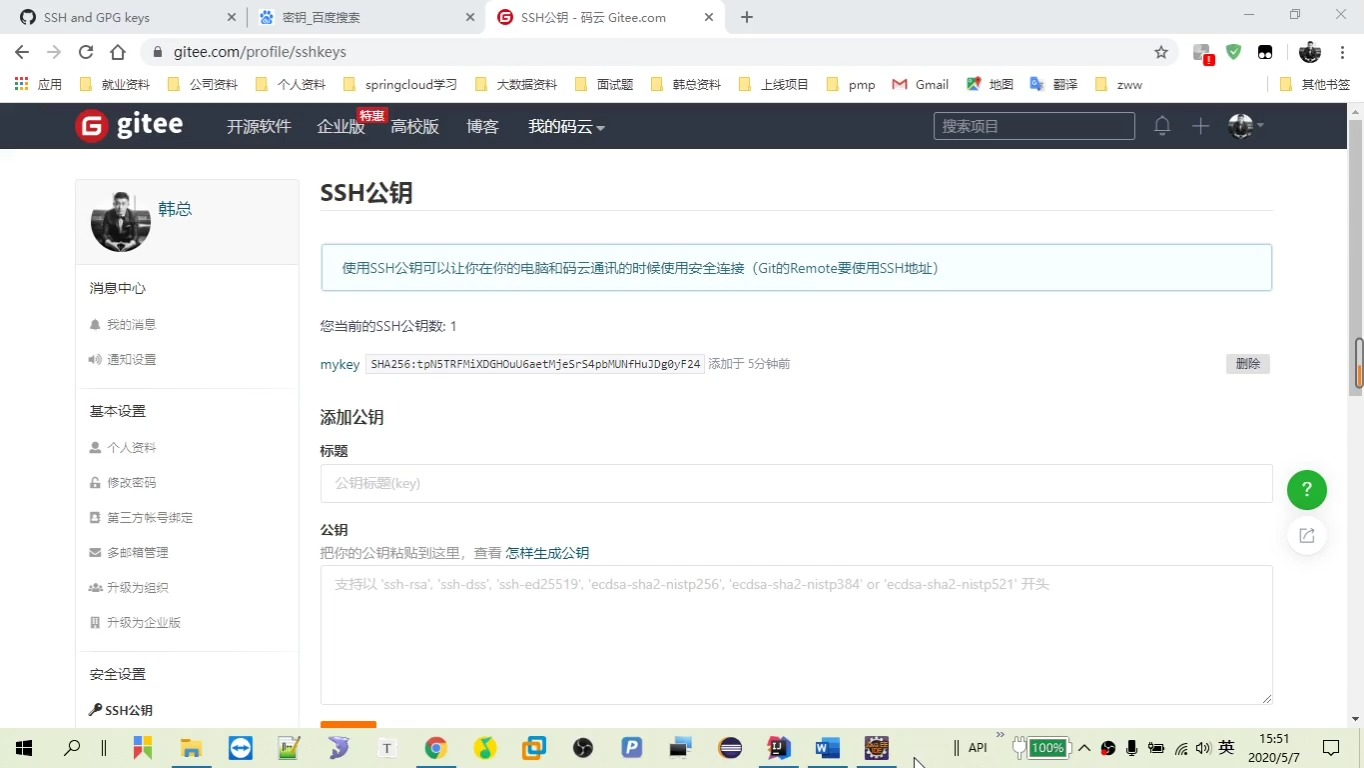
Task: Open the 就业资料 bookmark folder
Action: point(114,85)
